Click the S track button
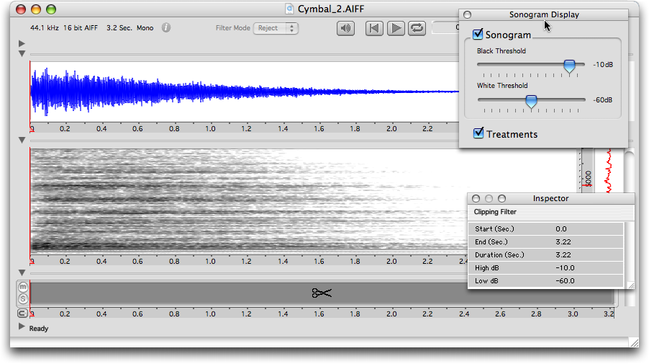Screen dimensions: 649x364 point(23,299)
